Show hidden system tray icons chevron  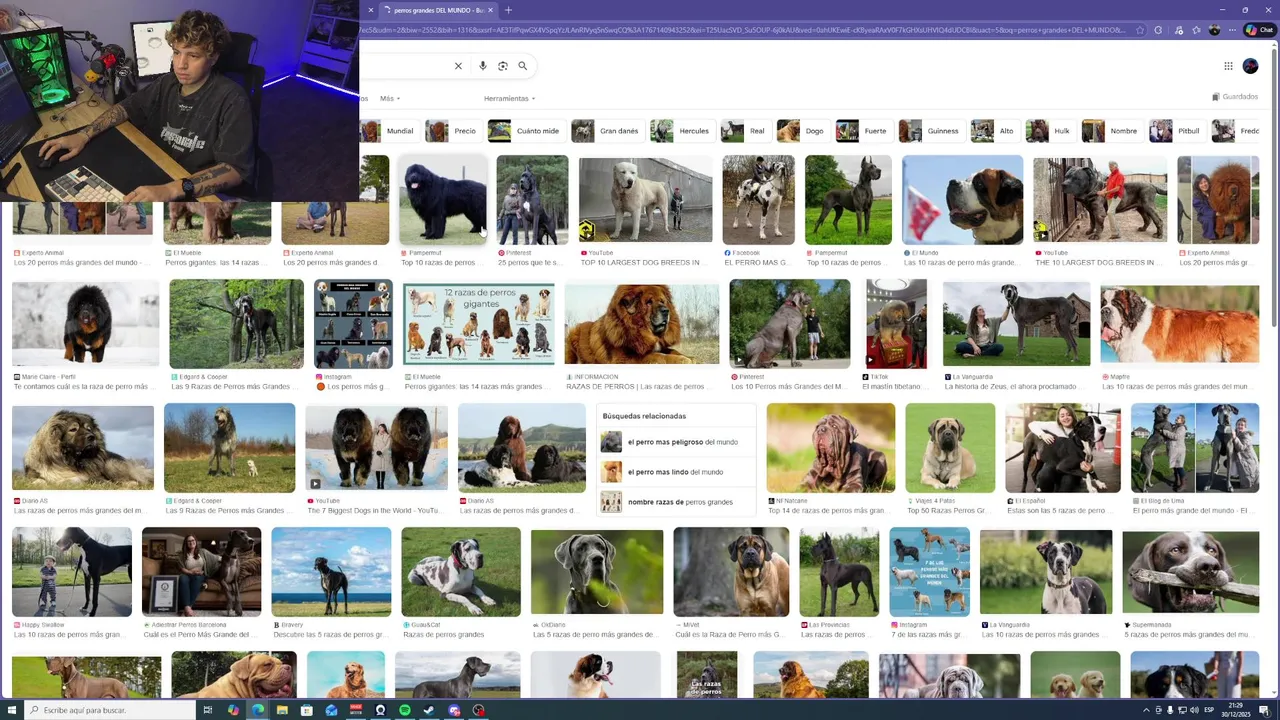[1146, 710]
